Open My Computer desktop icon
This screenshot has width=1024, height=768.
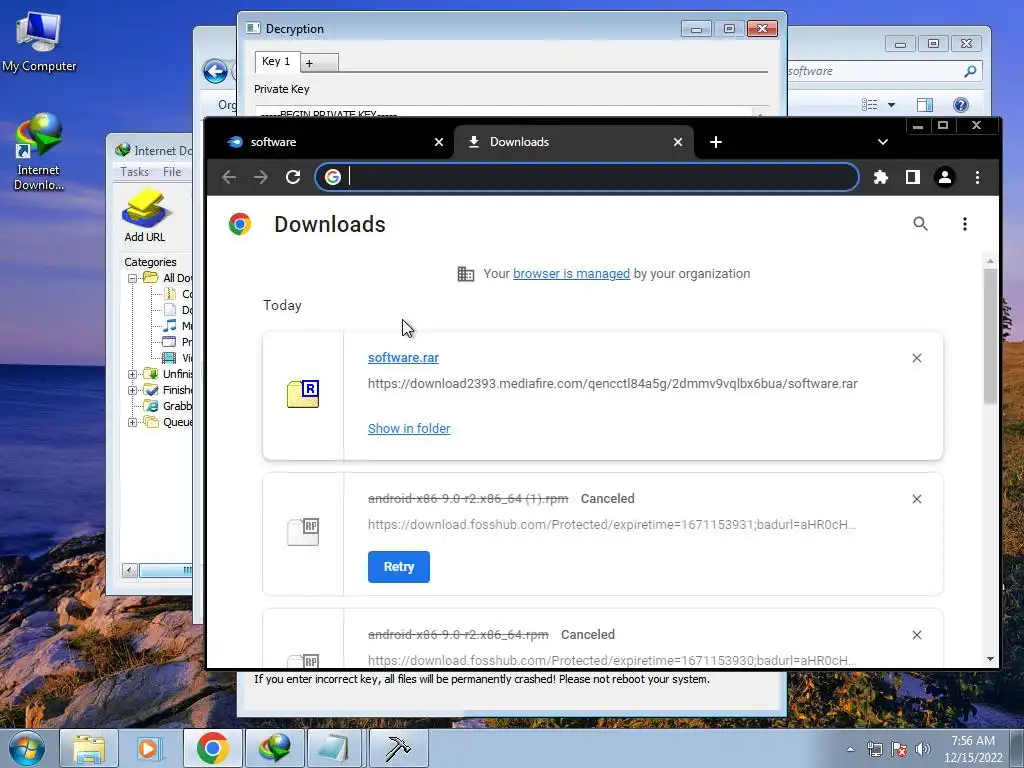(x=39, y=42)
